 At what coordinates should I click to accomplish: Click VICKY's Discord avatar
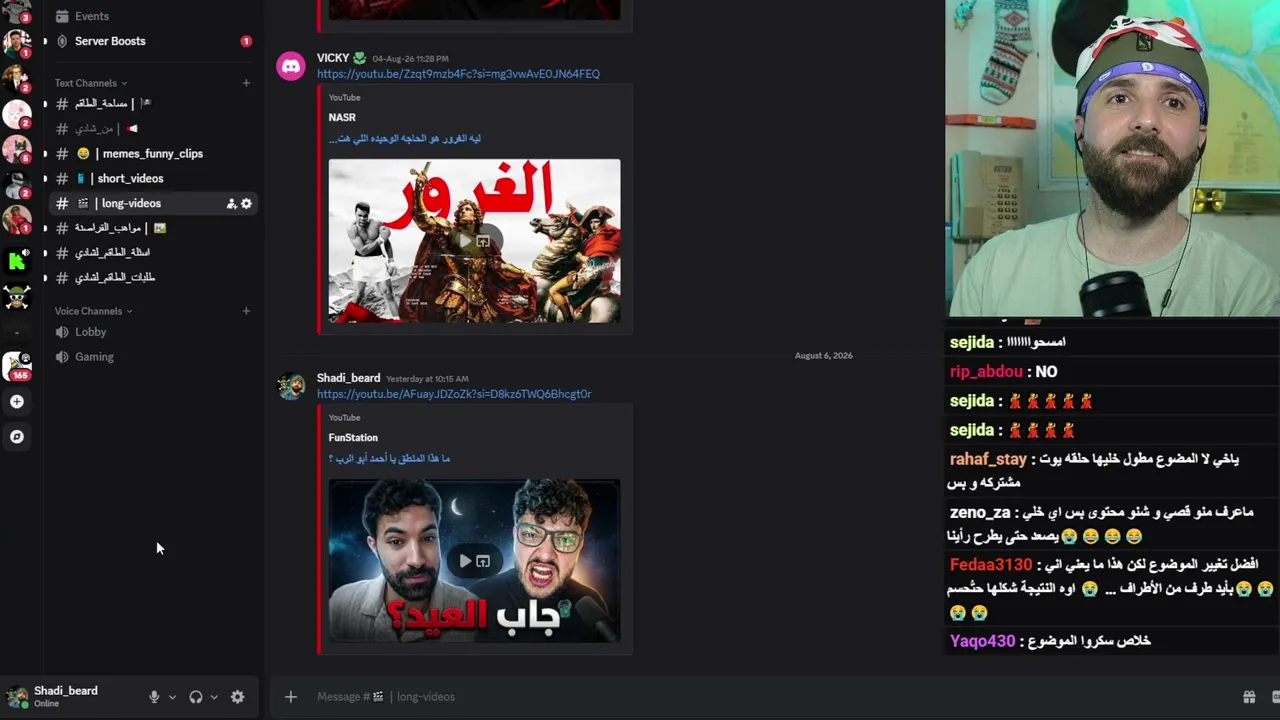(x=291, y=67)
